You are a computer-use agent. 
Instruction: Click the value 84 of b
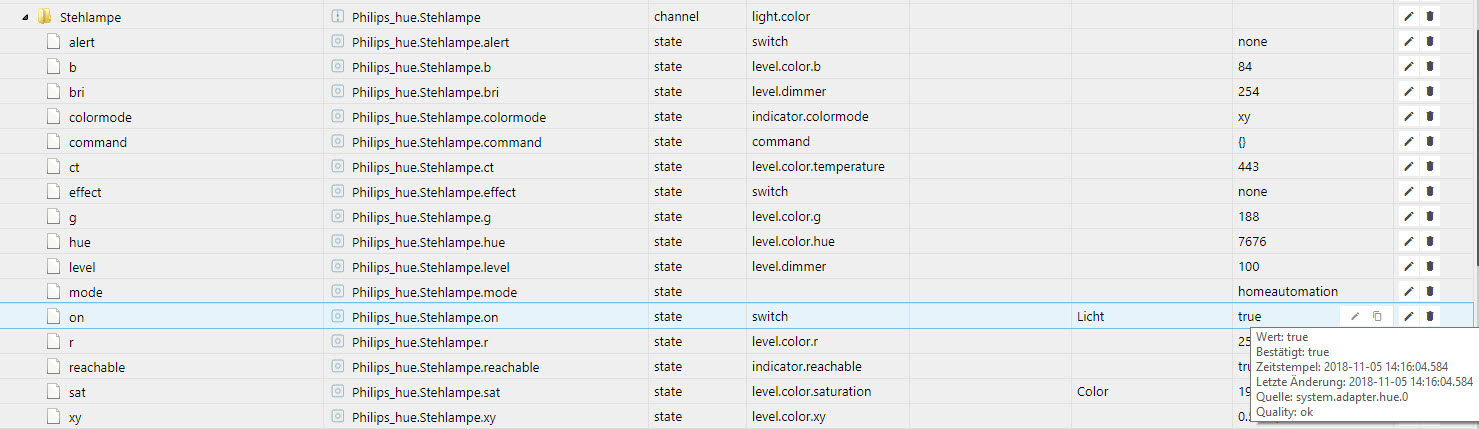click(x=1245, y=67)
